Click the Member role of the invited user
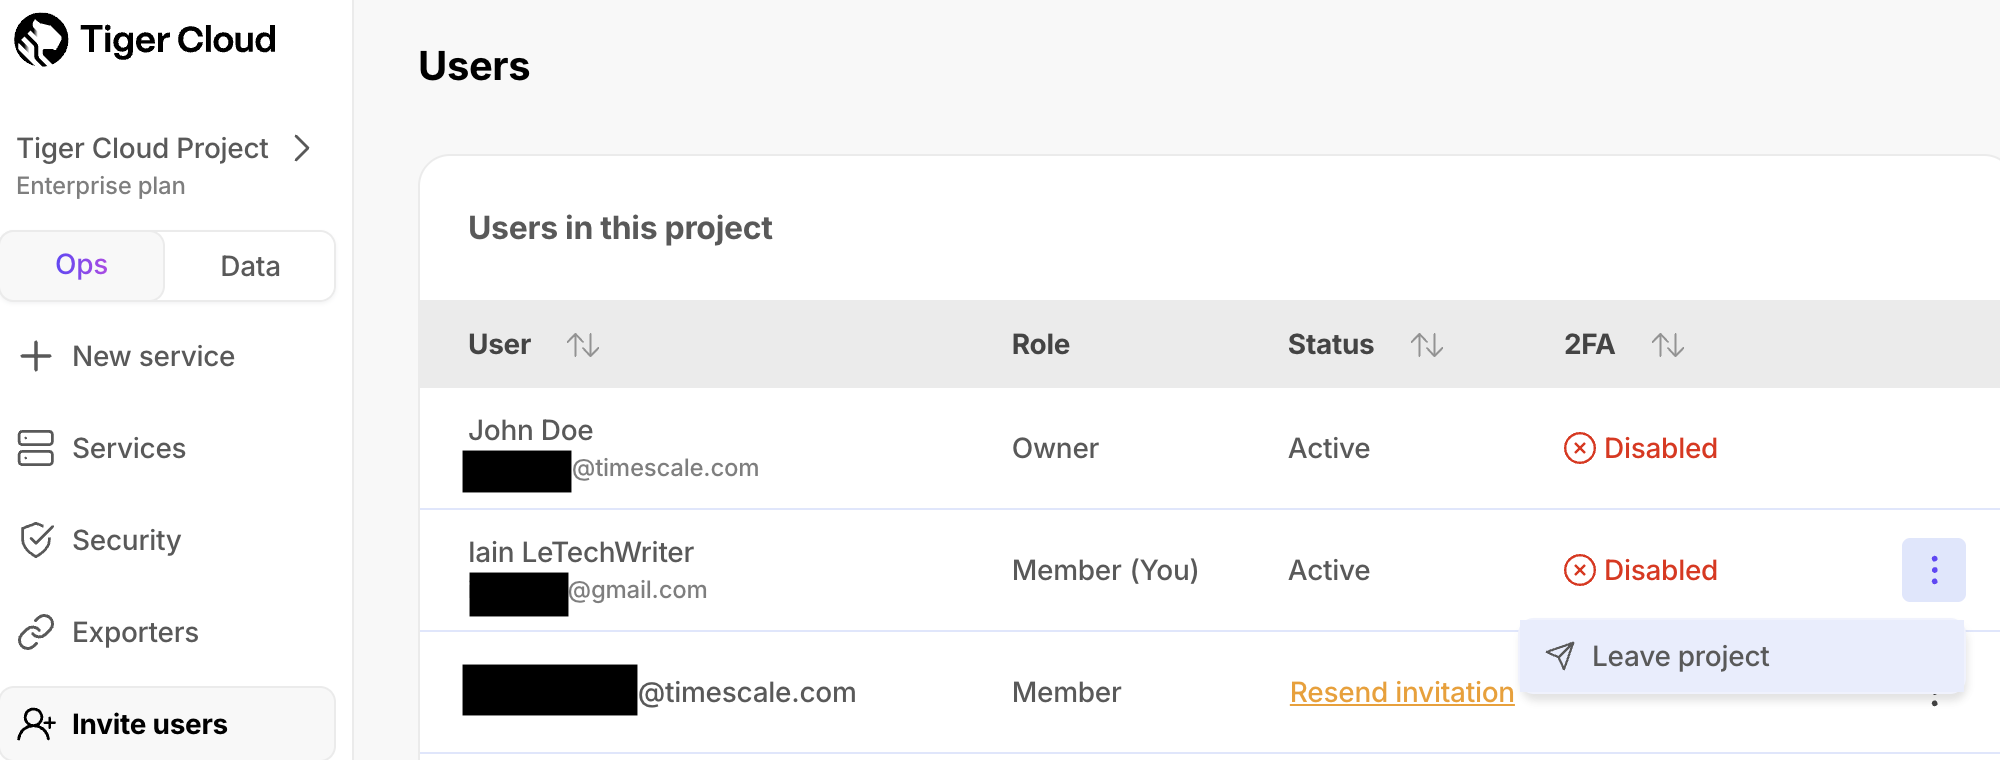 point(1067,692)
